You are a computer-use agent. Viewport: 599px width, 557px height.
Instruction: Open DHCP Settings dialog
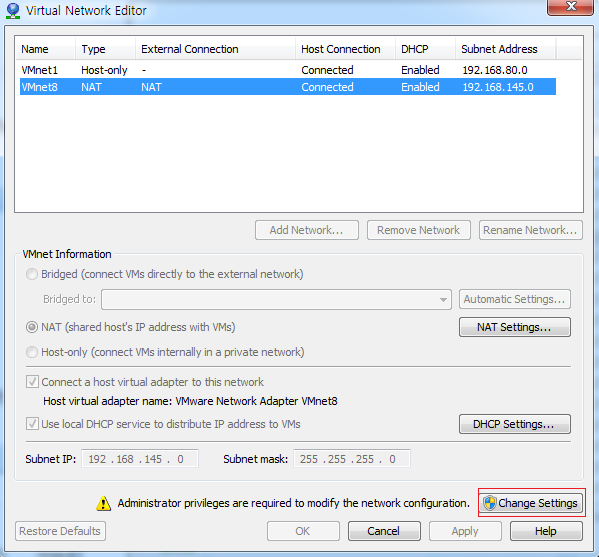515,424
